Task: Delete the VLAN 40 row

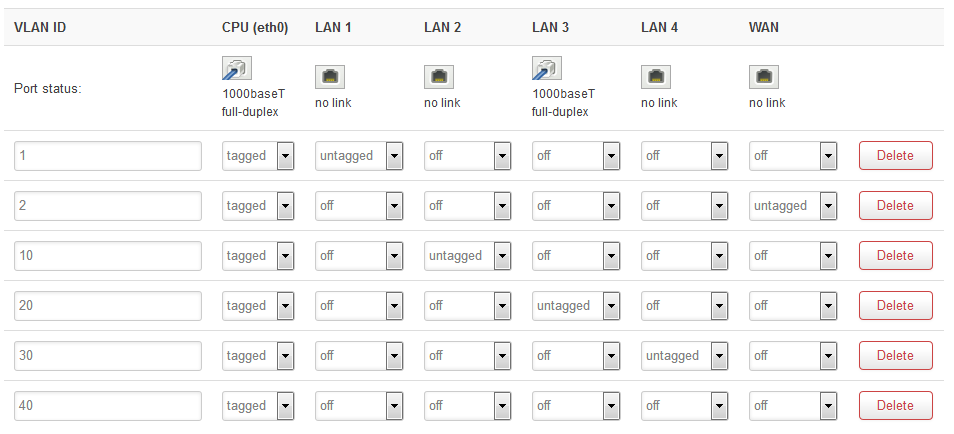Action: point(896,405)
